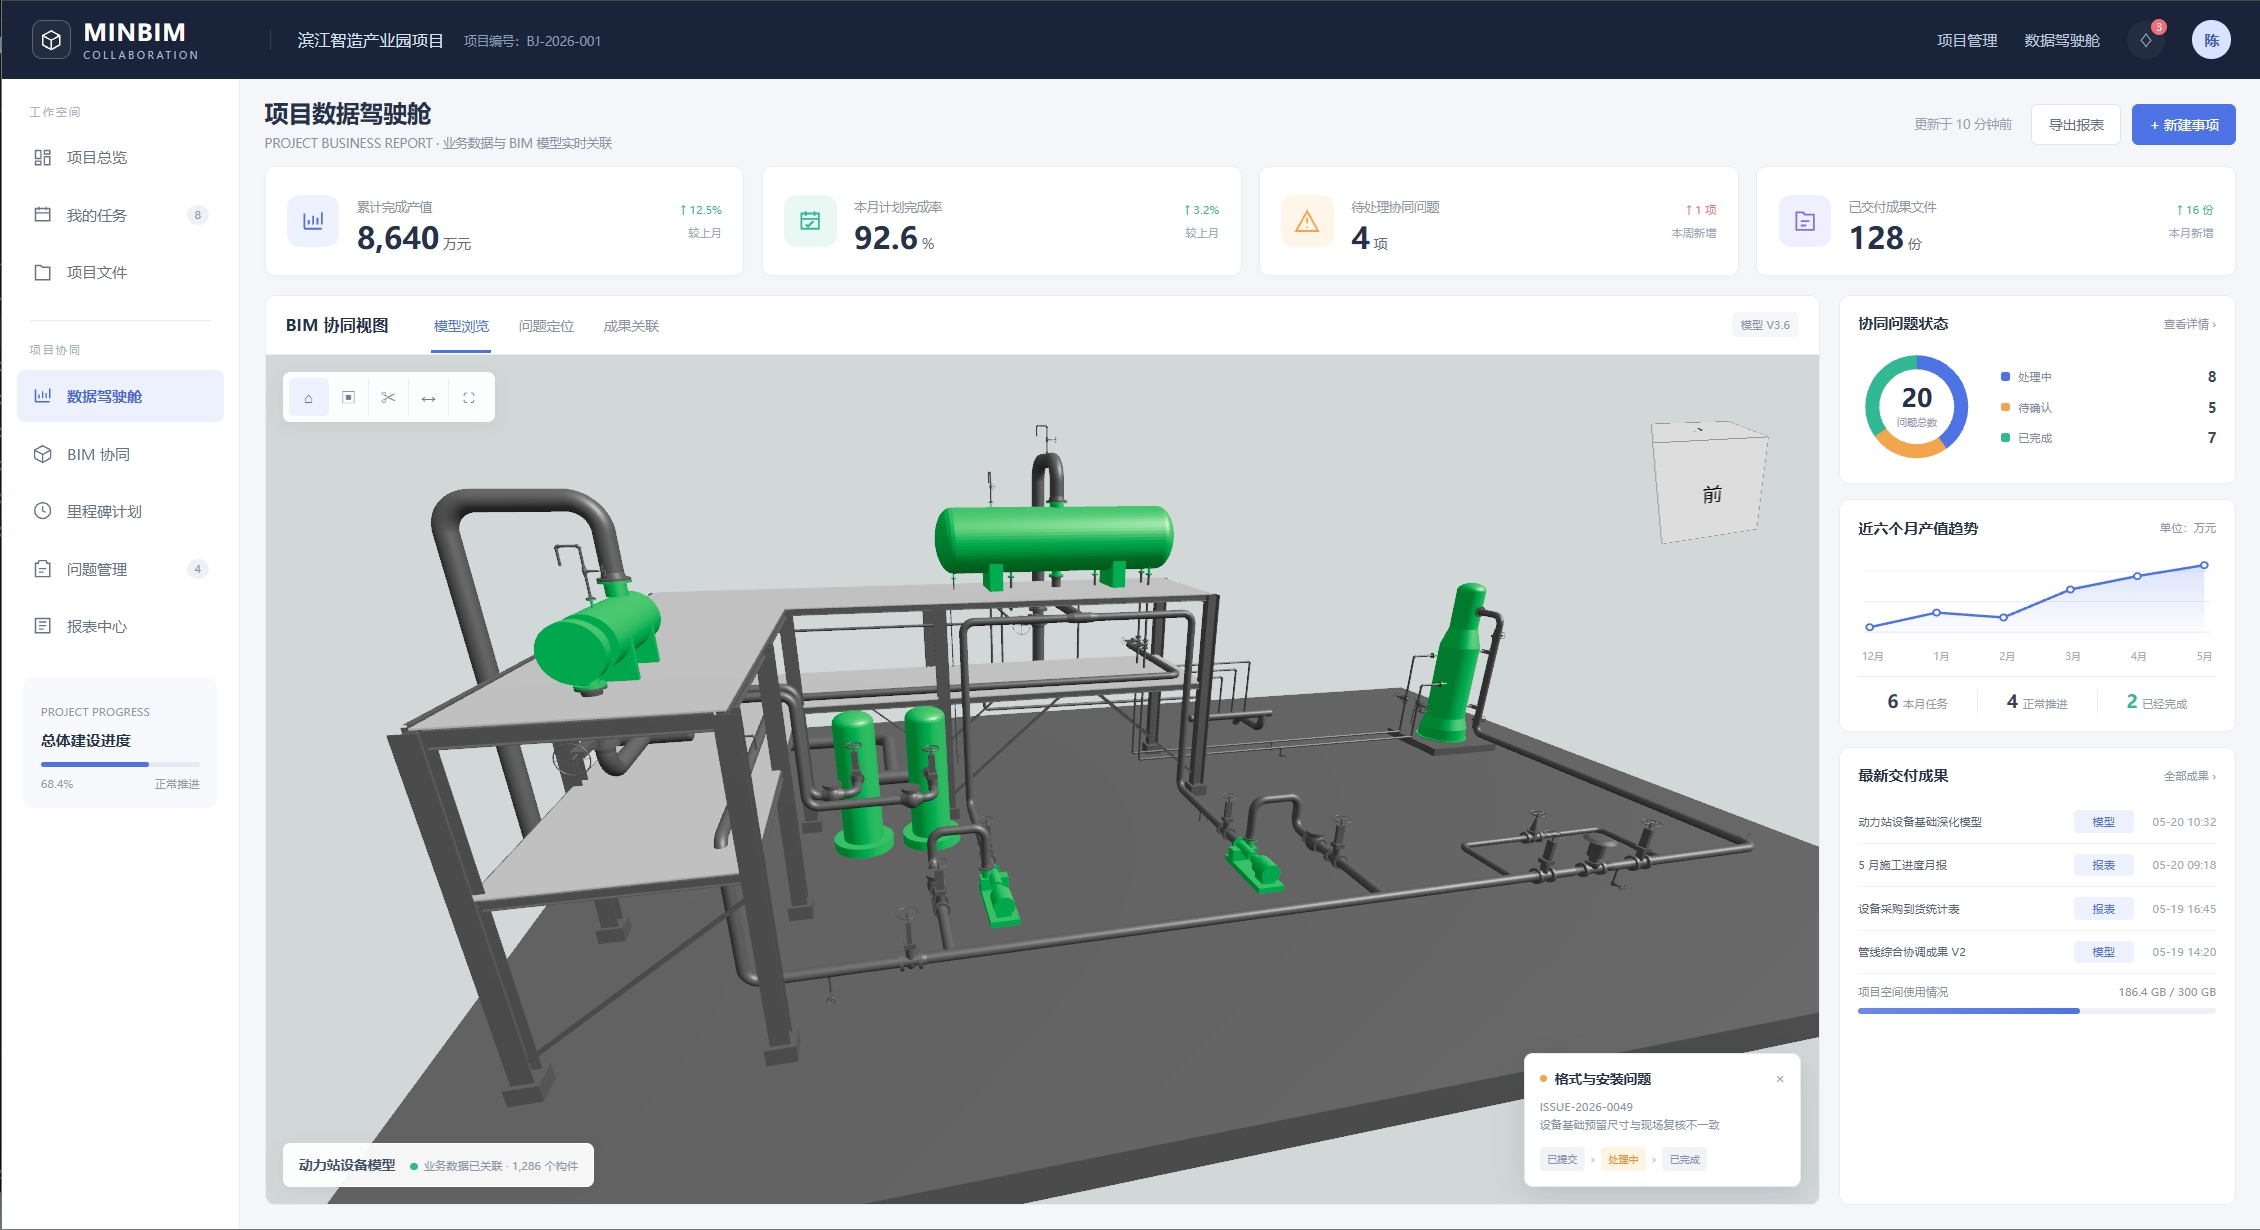Click the 12月 data point on trend chart
Screen dimensions: 2260x1230
(x=1869, y=627)
